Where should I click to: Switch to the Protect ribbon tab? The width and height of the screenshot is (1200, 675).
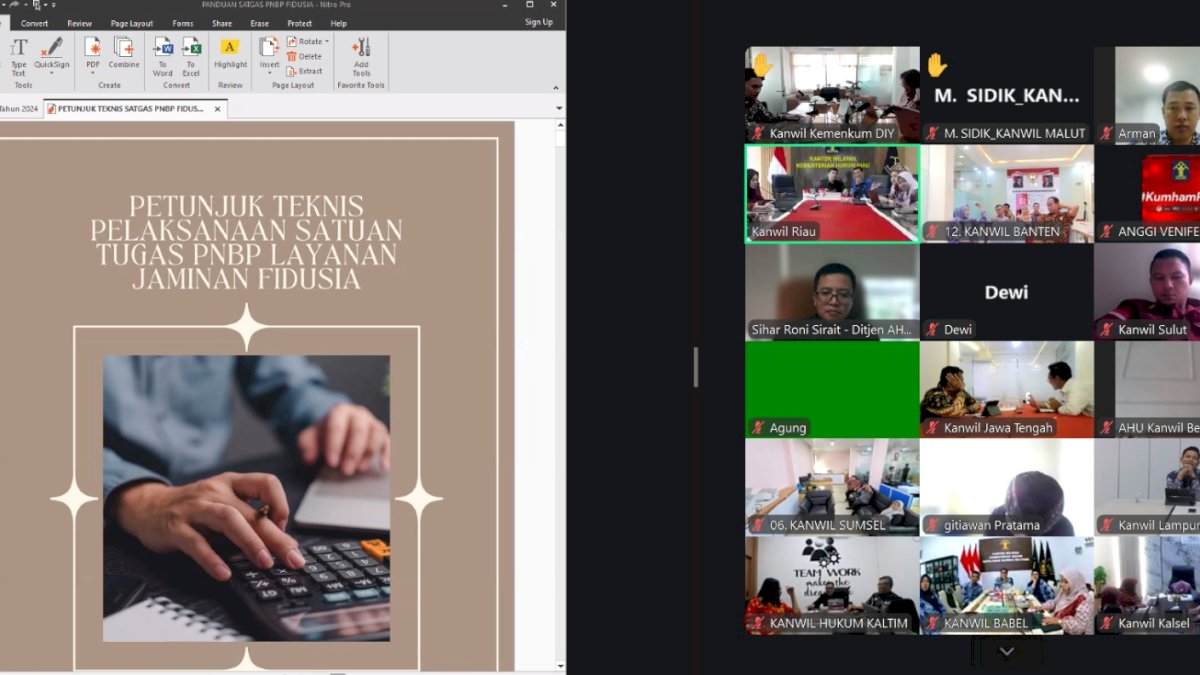299,23
